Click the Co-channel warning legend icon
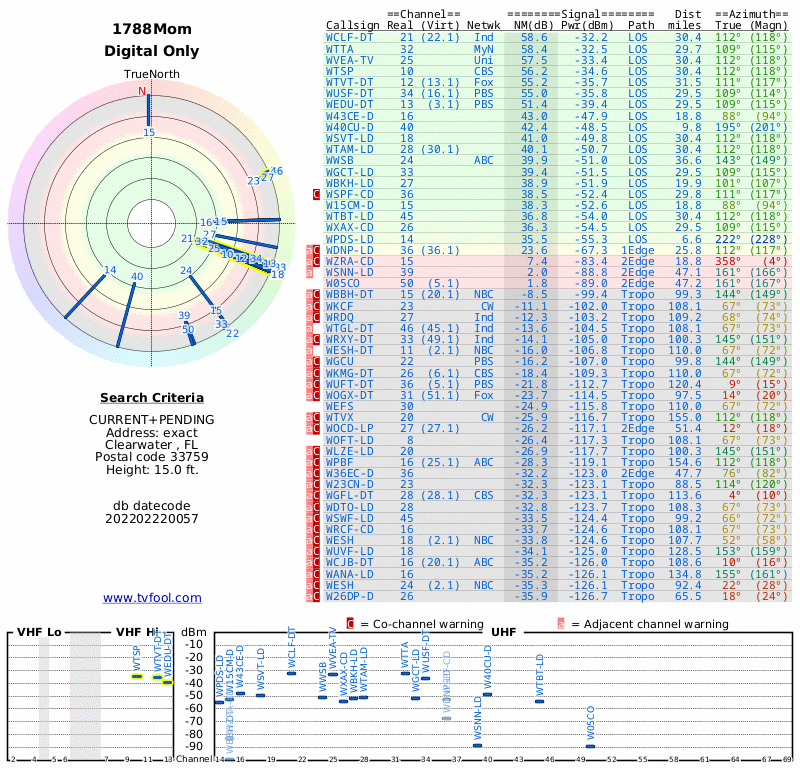This screenshot has height=768, width=800. pyautogui.click(x=350, y=624)
